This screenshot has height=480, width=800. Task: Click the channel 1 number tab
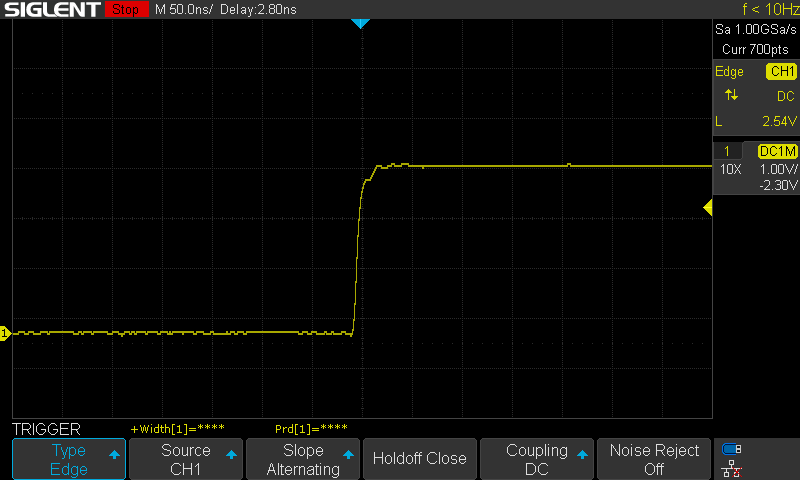[727, 151]
